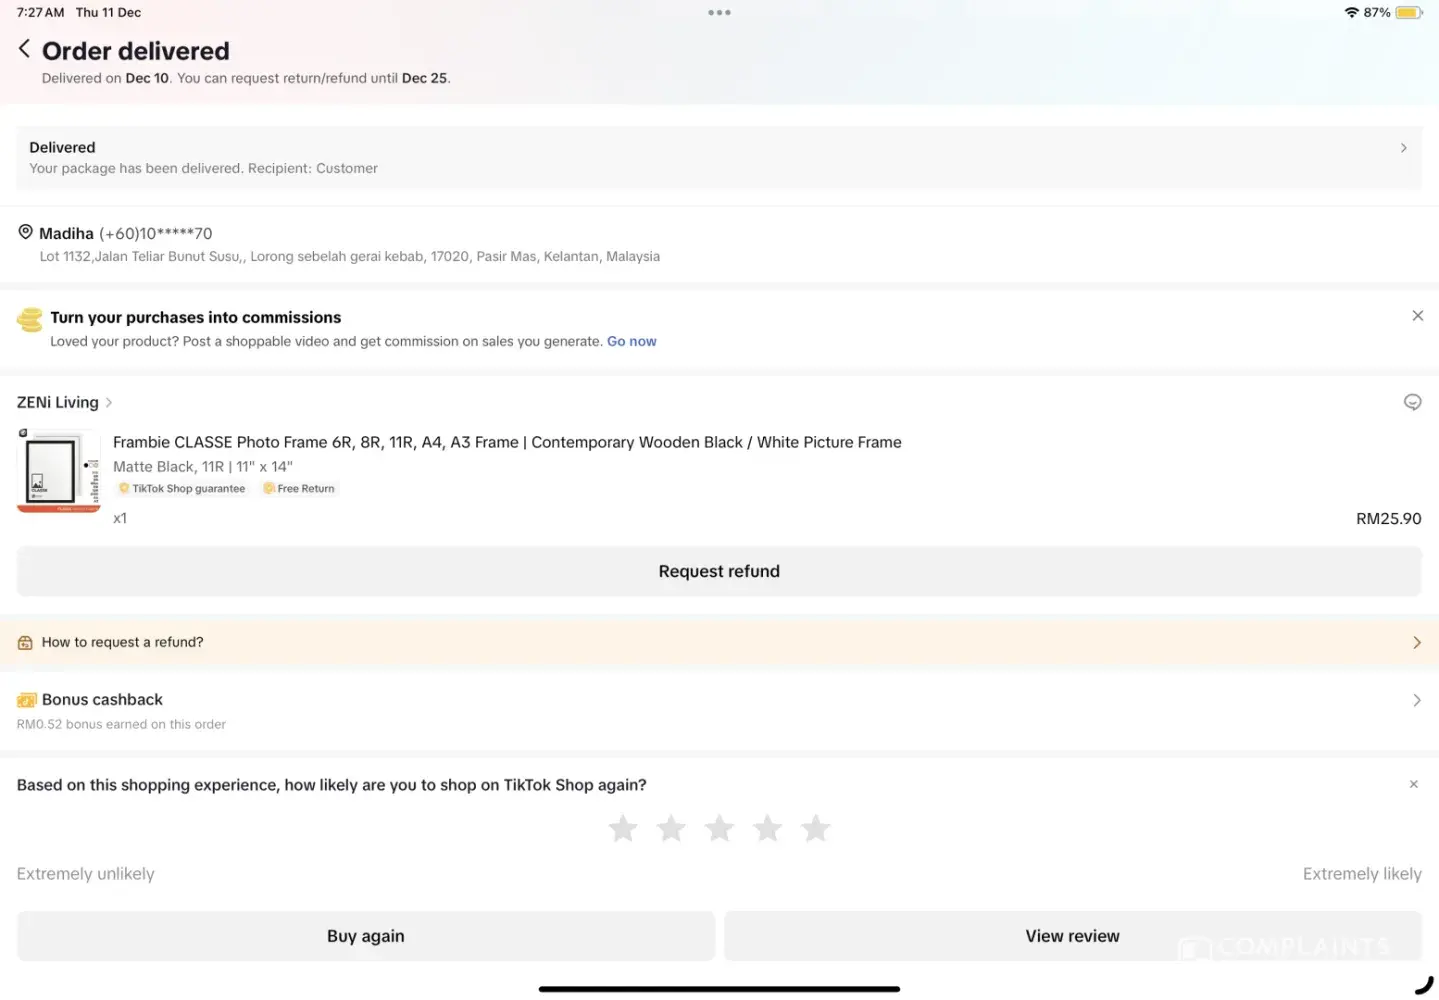The image size is (1439, 1000).
Task: Tap the TikTok Shop guarantee badge
Action: [x=181, y=489]
